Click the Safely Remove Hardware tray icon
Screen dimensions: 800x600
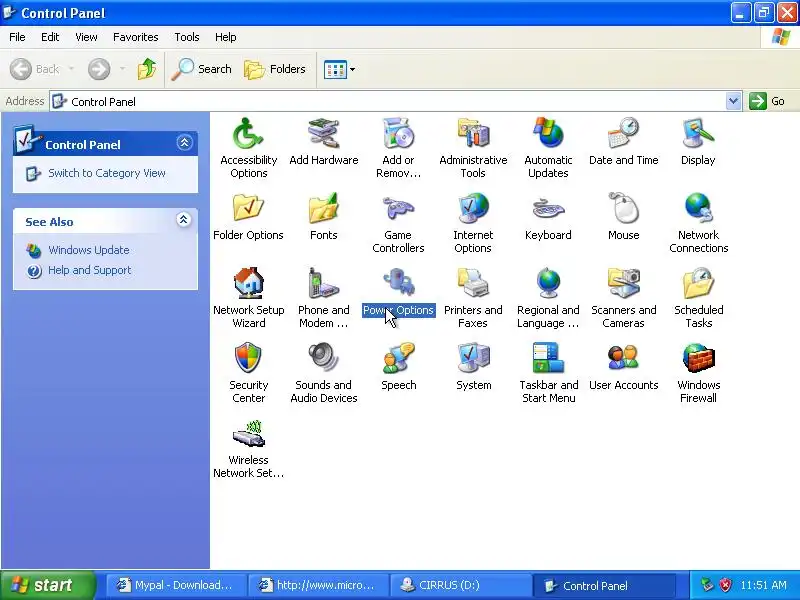tap(707, 585)
